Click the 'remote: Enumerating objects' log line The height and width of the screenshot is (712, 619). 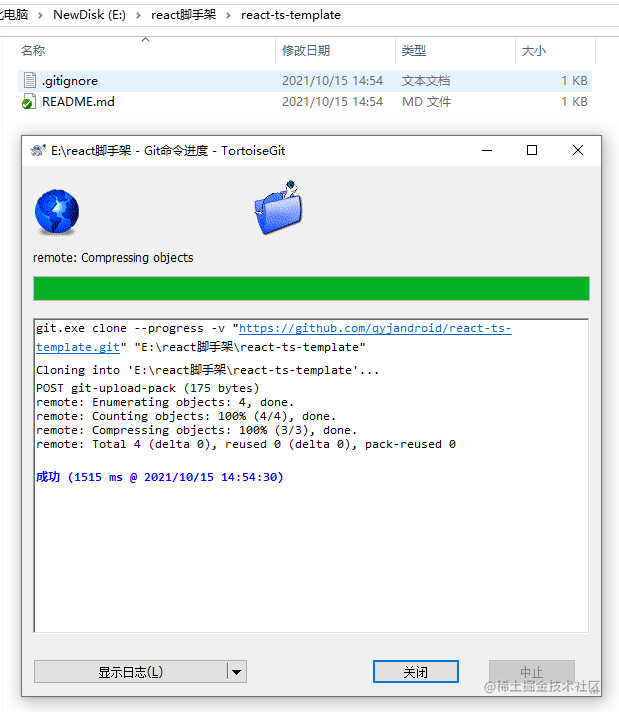coord(165,402)
